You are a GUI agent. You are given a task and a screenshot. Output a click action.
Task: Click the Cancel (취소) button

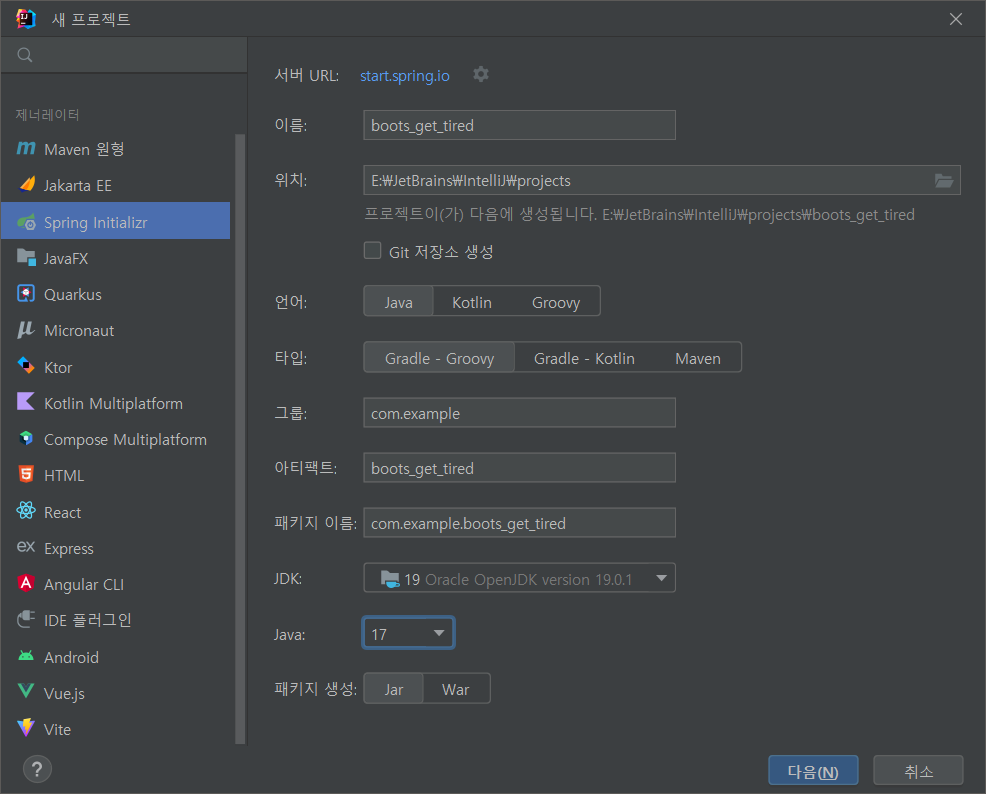pyautogui.click(x=918, y=770)
